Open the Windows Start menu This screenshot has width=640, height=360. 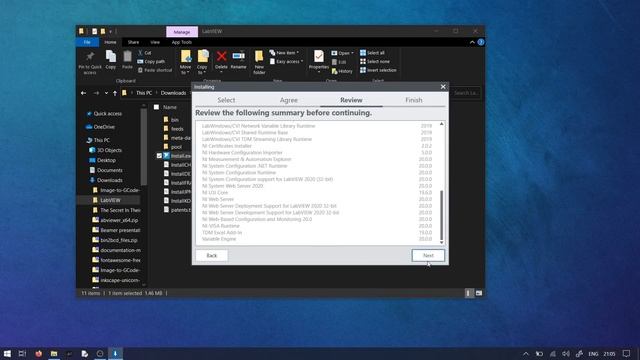click(x=7, y=353)
